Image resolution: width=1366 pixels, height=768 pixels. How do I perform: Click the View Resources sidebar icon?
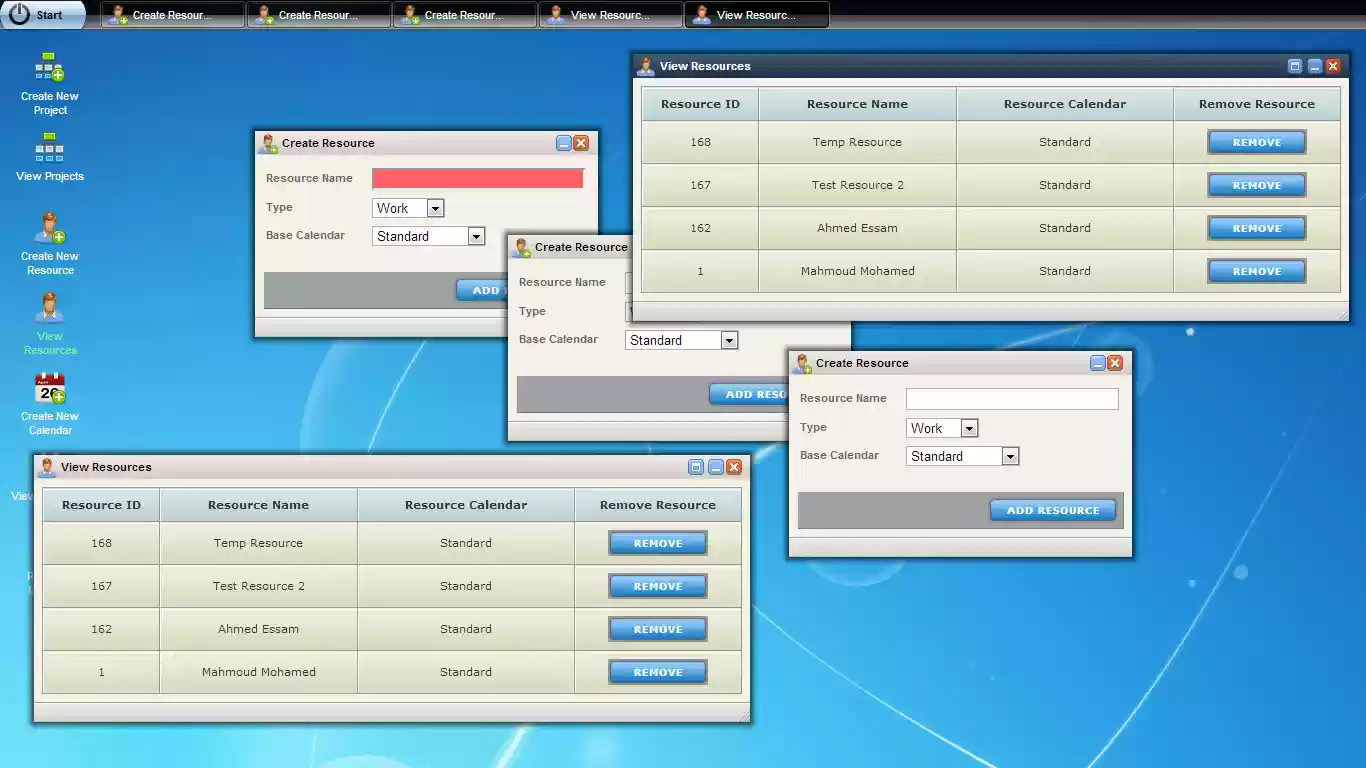click(x=48, y=320)
